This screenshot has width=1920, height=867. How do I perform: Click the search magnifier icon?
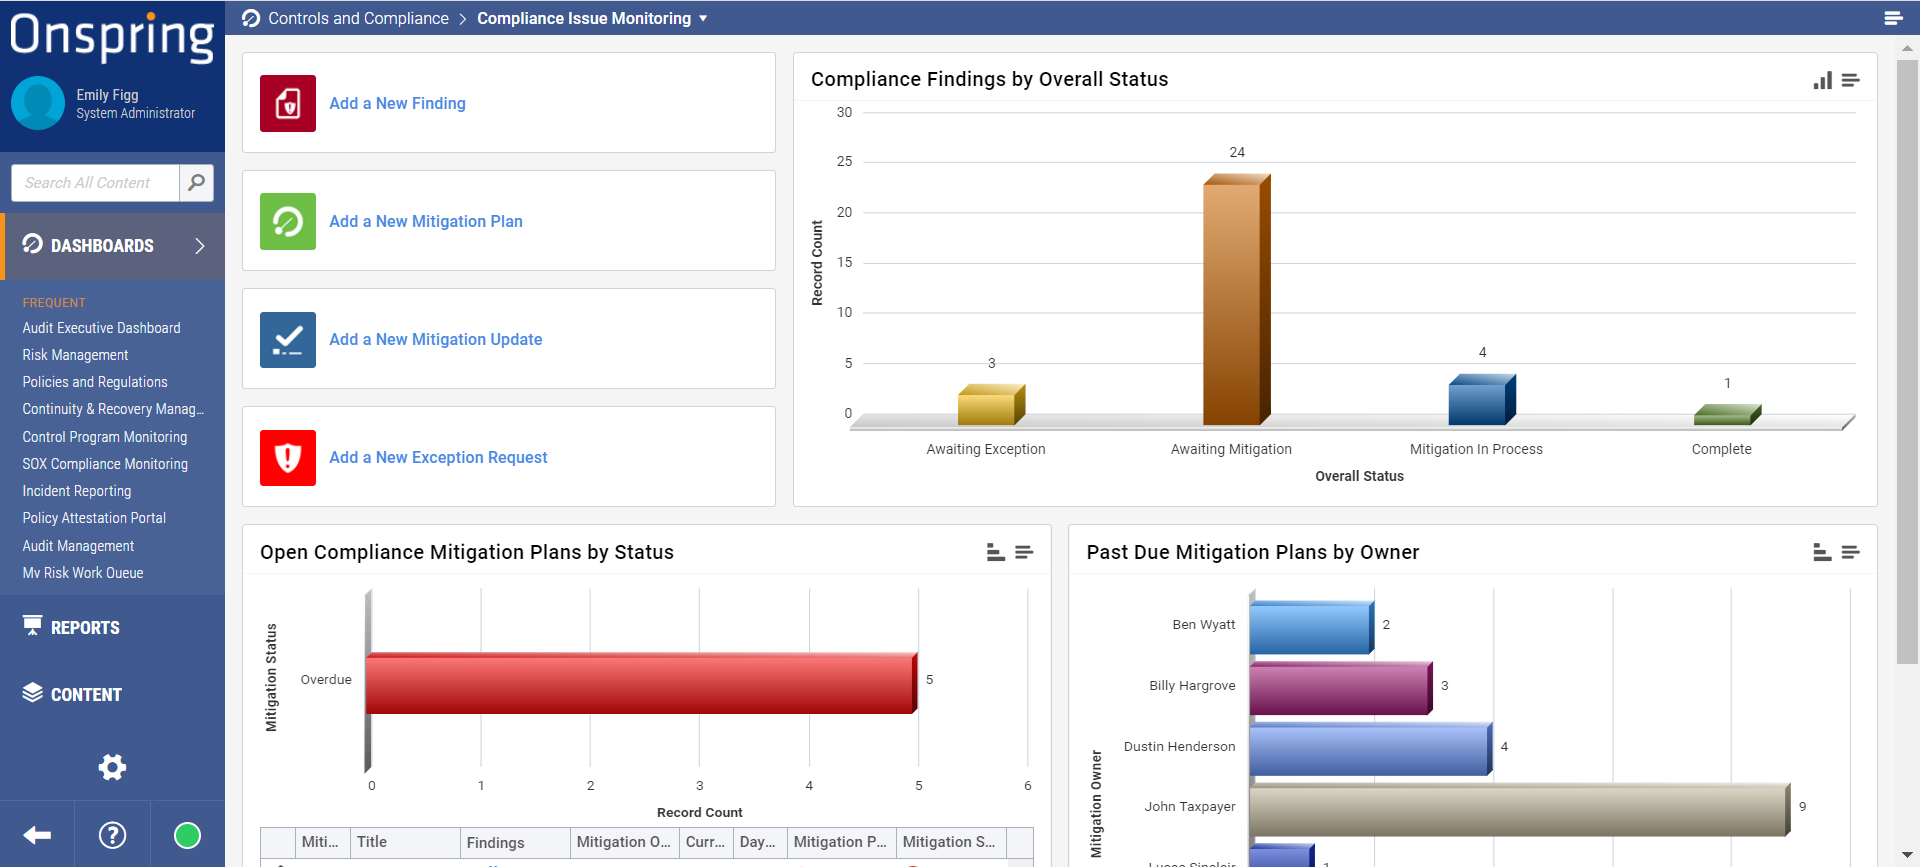(196, 183)
